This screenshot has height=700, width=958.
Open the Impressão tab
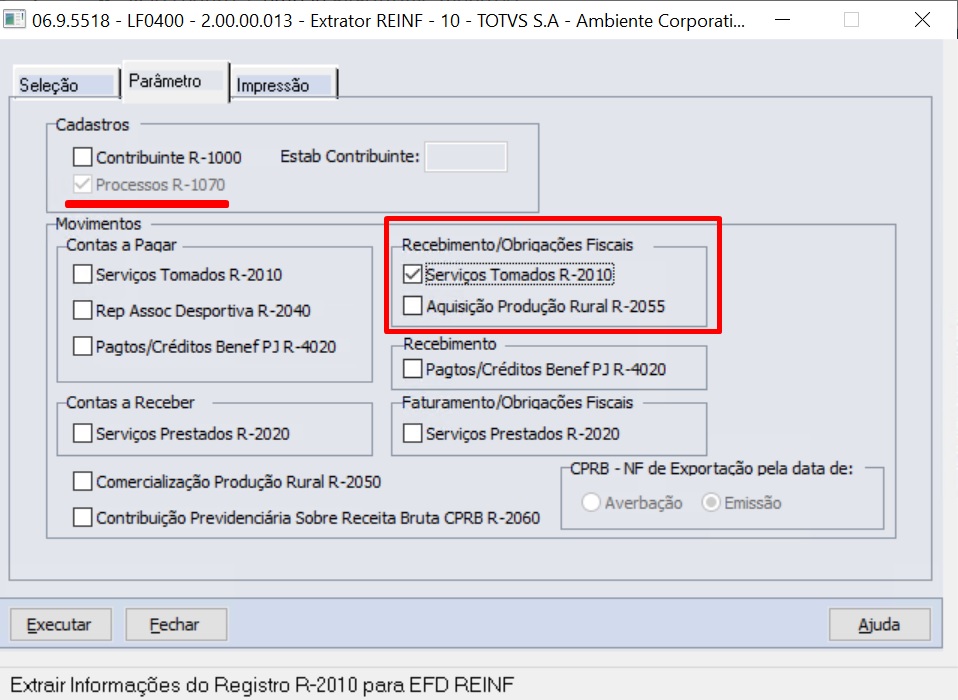click(283, 85)
